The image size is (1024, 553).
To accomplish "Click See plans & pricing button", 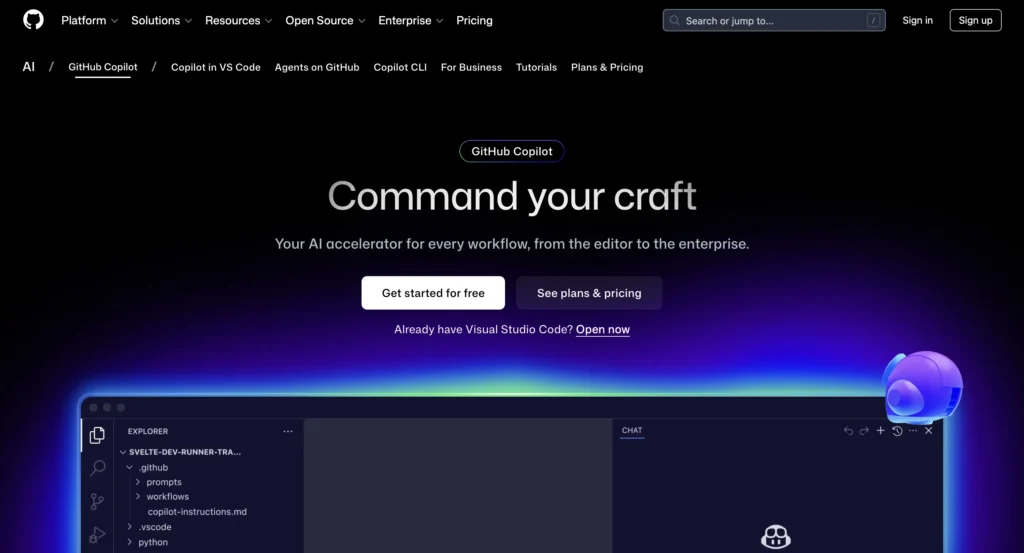I will click(x=589, y=293).
